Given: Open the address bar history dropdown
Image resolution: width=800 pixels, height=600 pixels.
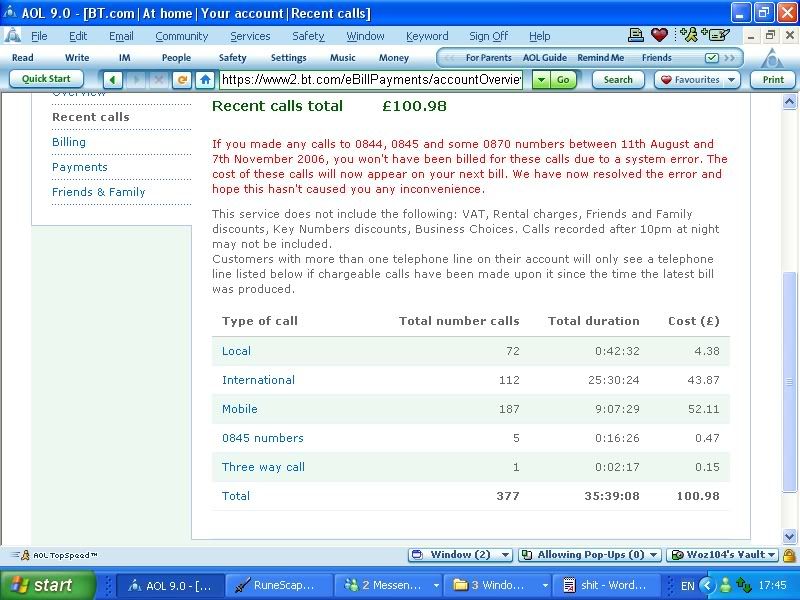Looking at the screenshot, I should coord(541,80).
